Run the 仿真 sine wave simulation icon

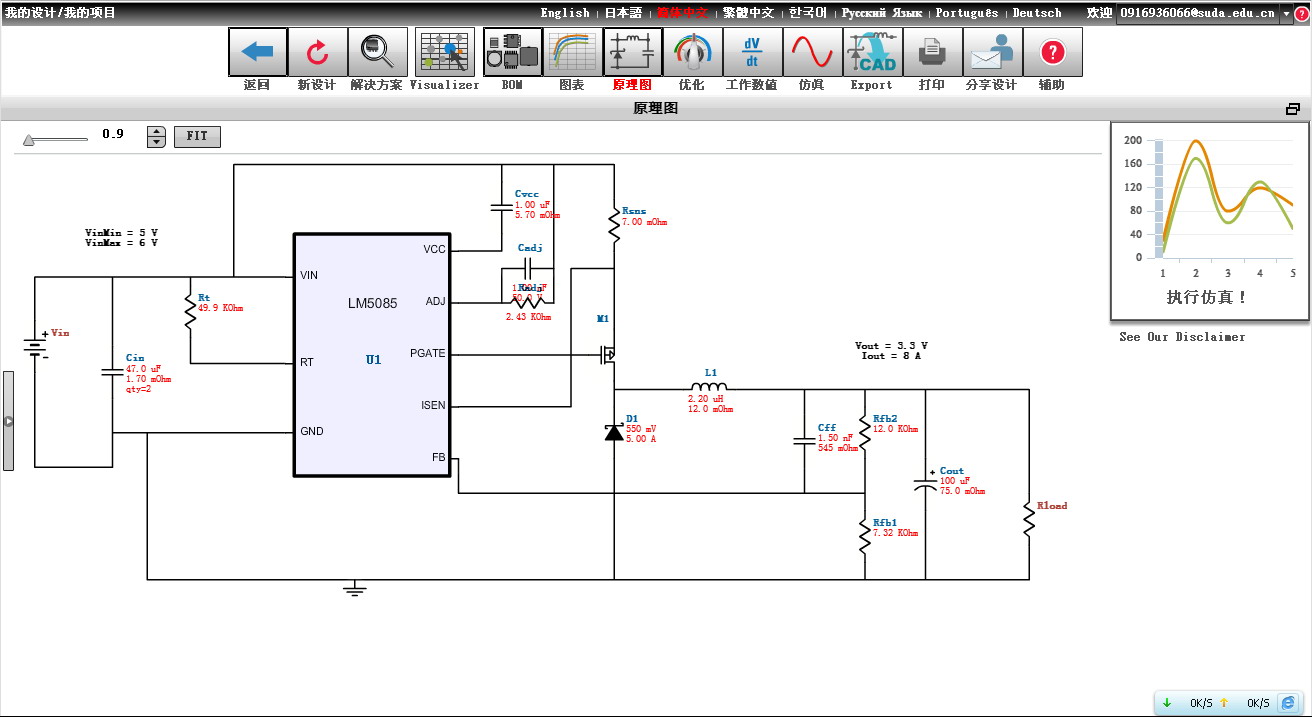(x=812, y=52)
